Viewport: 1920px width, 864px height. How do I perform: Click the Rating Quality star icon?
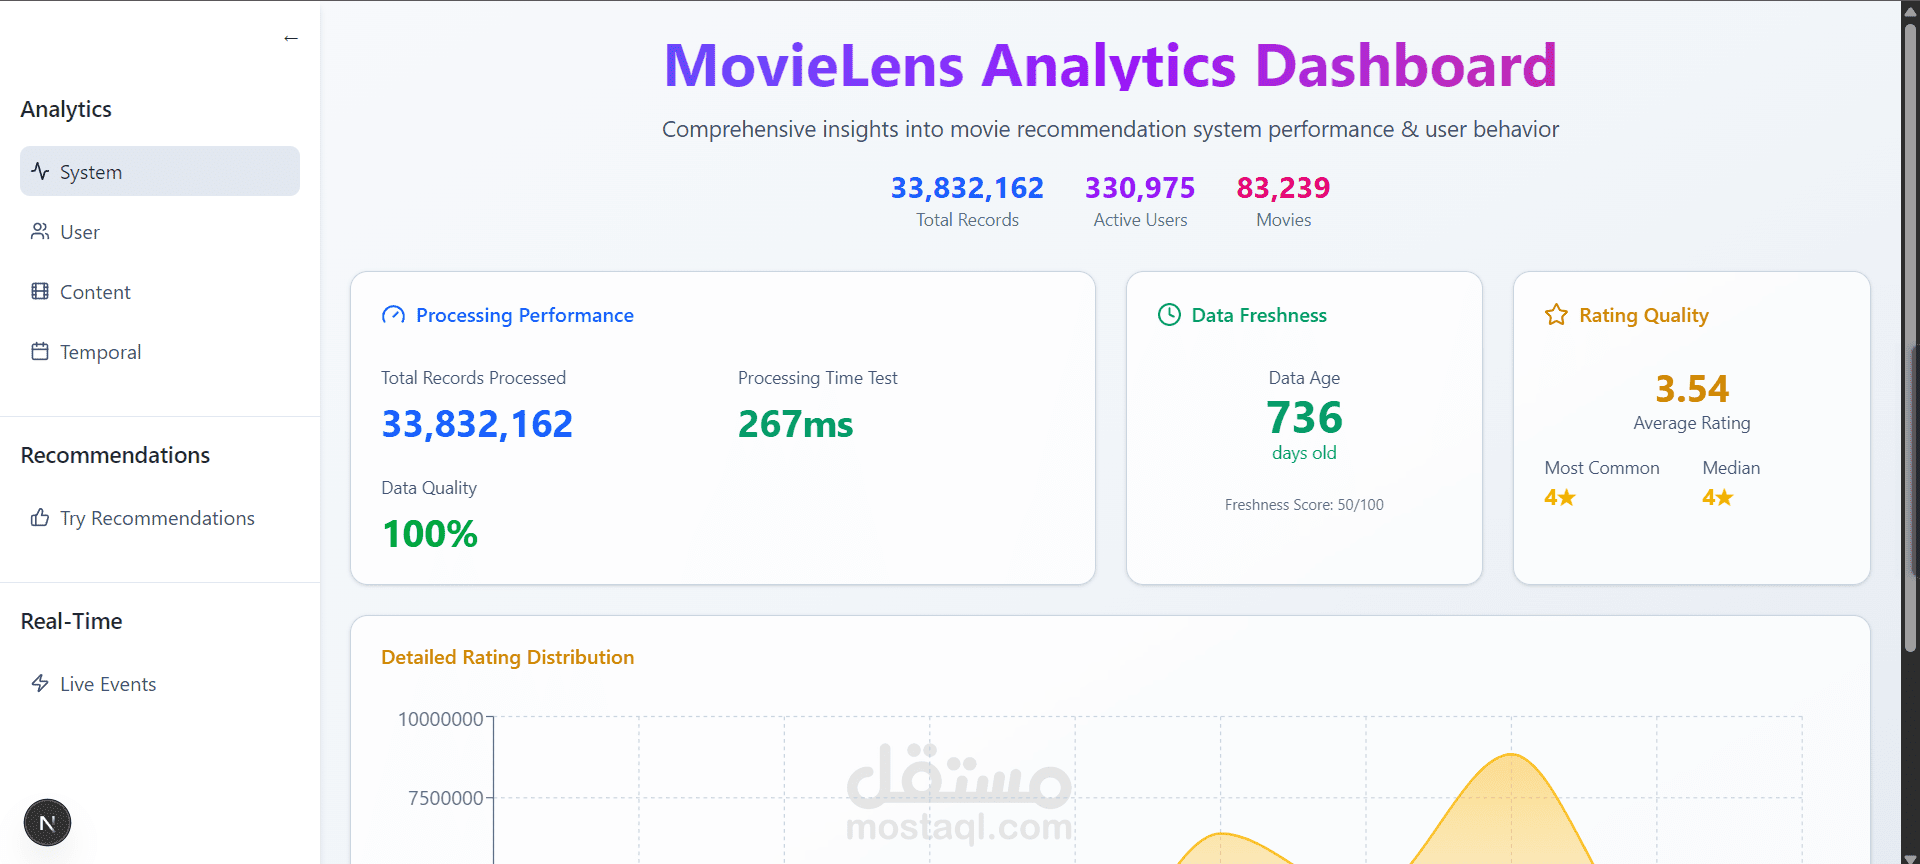pos(1556,315)
